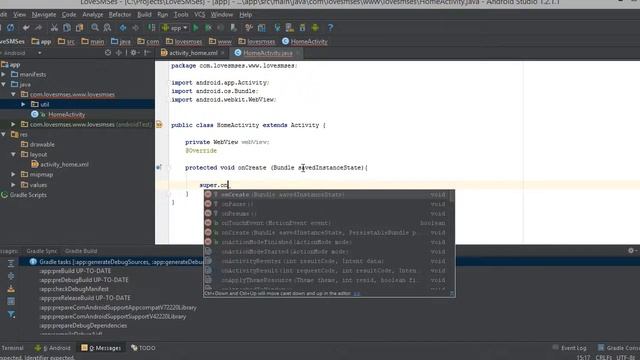Open the Tools menu
The image size is (640, 360).
181,15
